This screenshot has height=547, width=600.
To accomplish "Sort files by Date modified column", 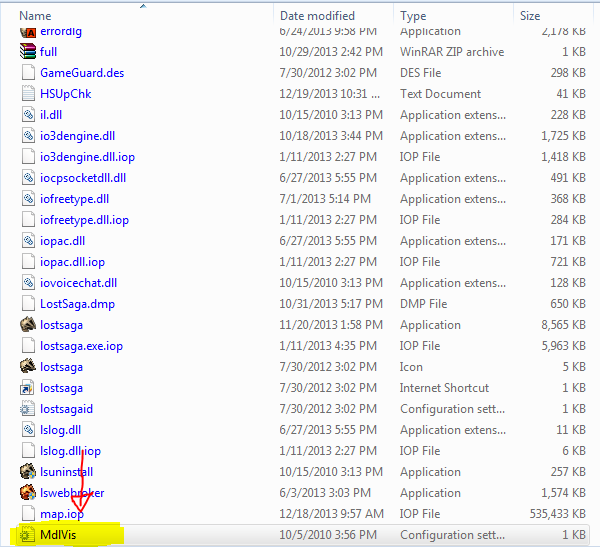I will click(x=317, y=16).
